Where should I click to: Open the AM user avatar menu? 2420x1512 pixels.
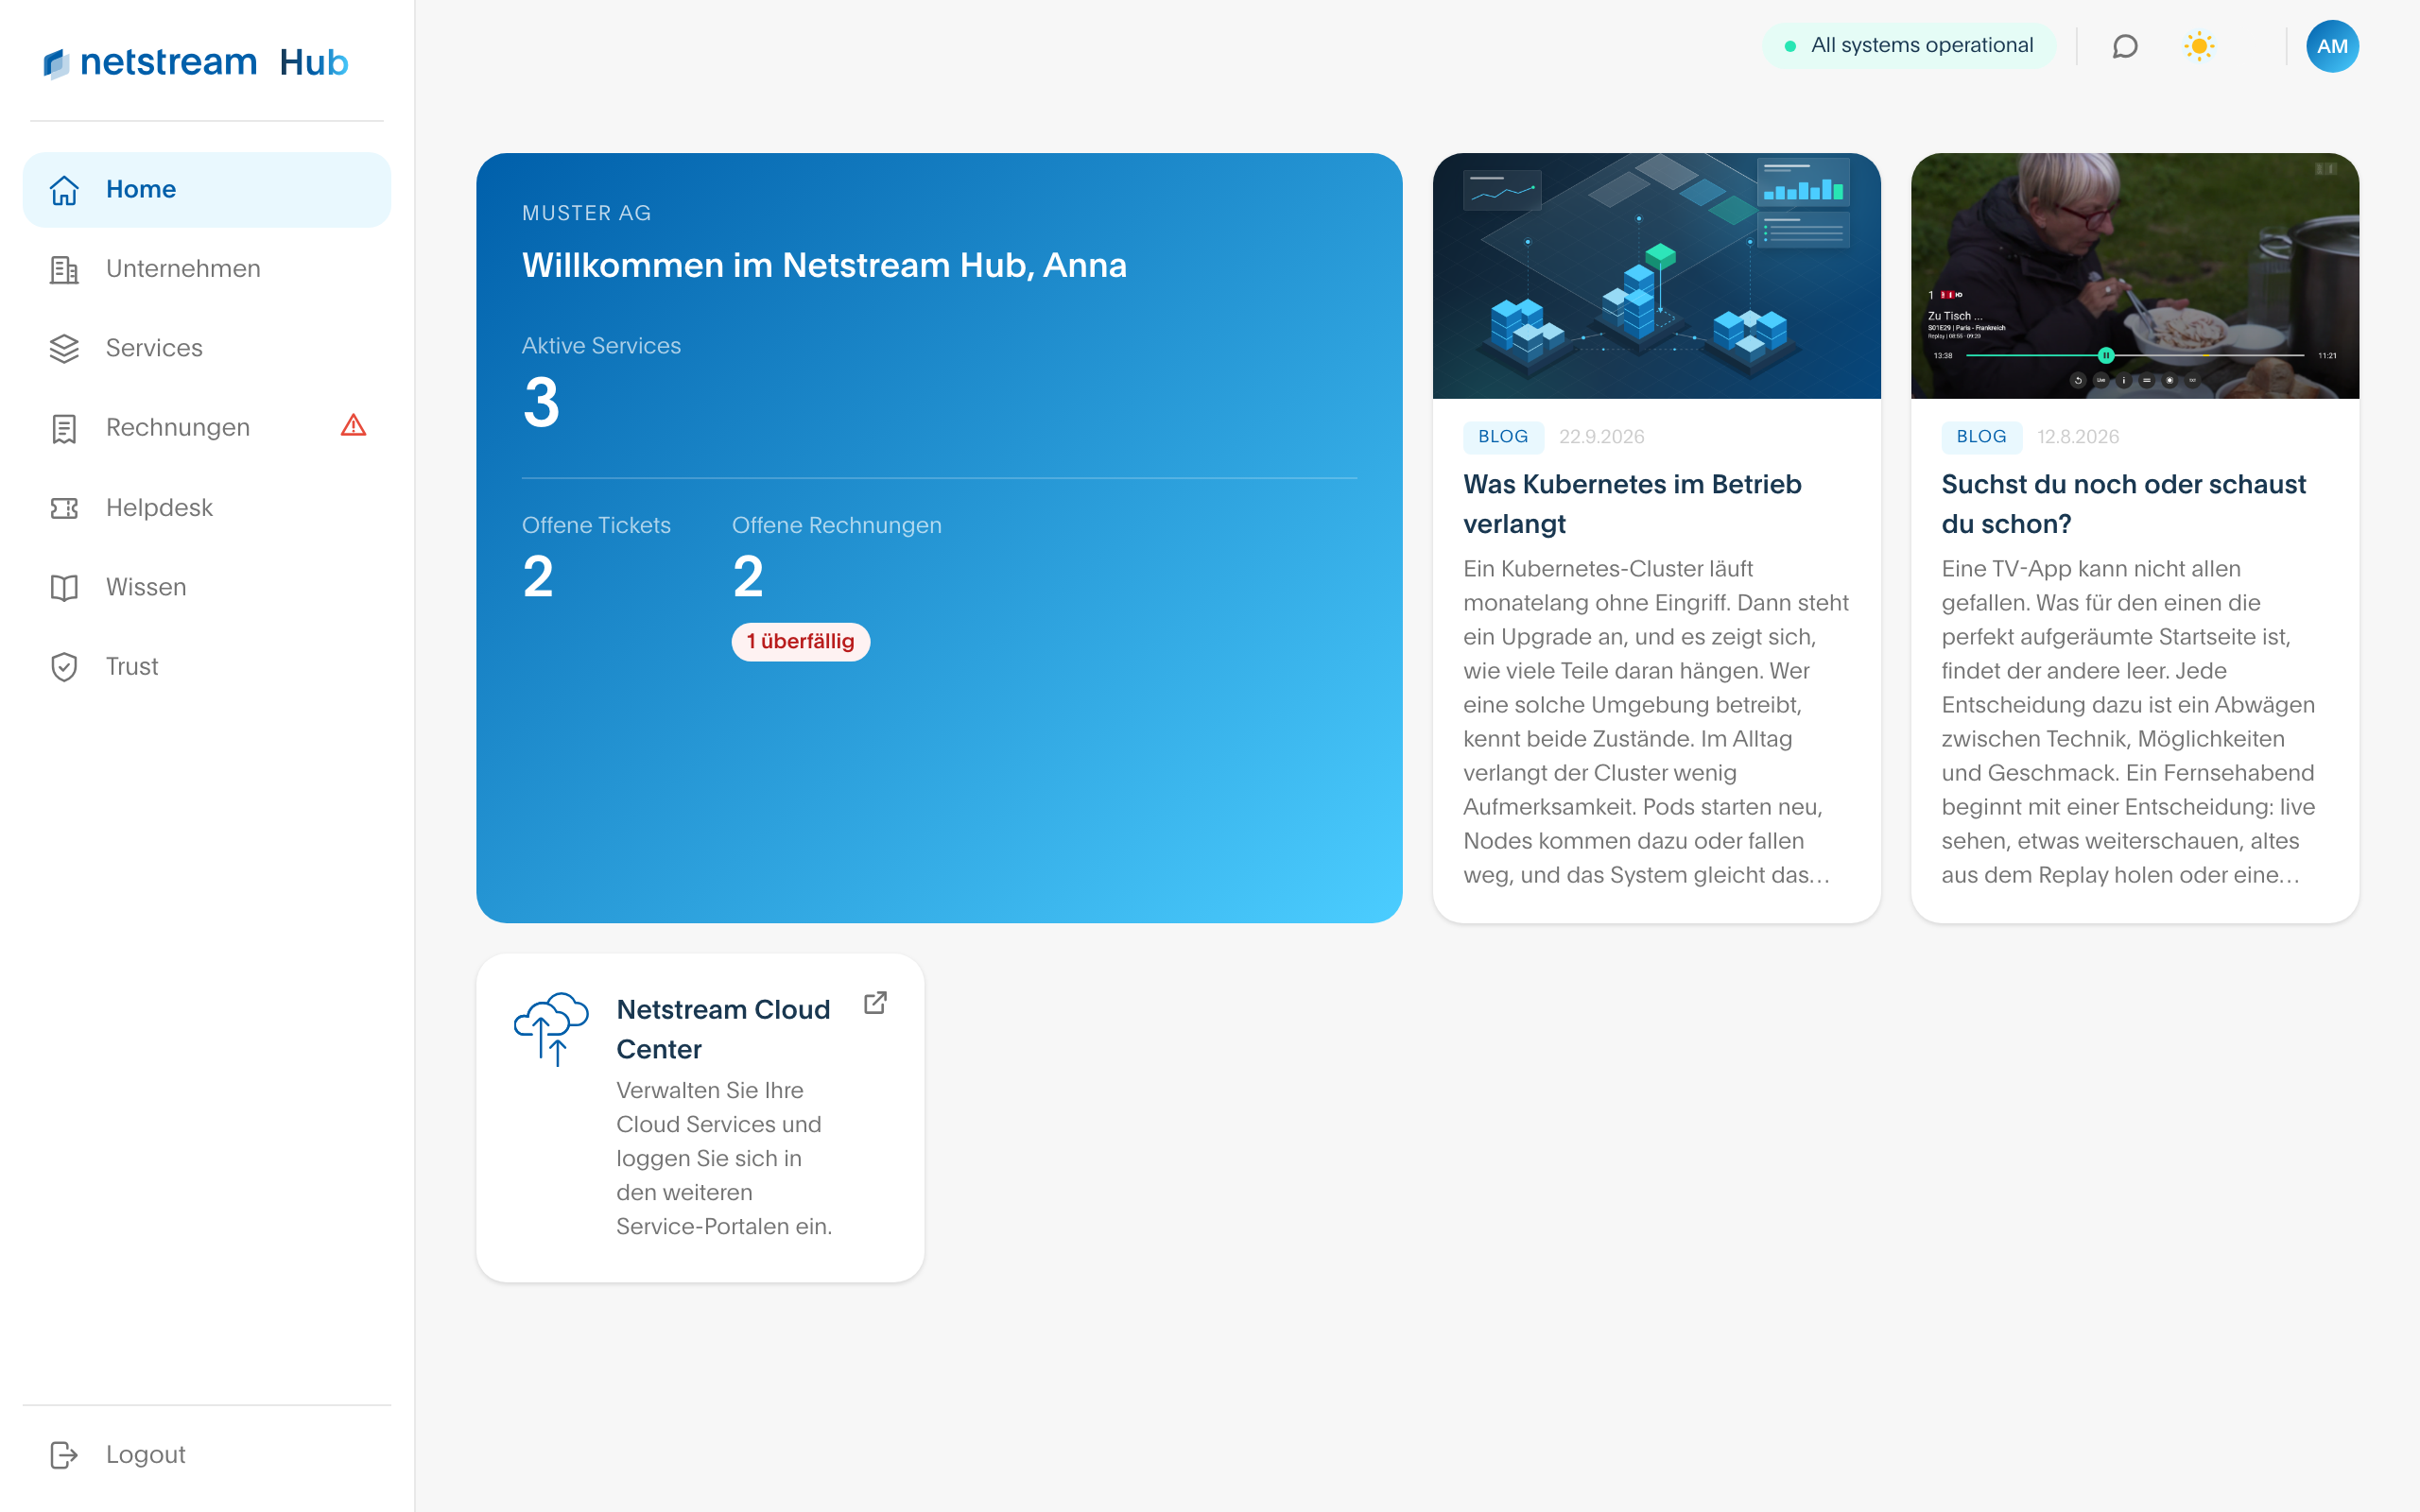(2332, 46)
